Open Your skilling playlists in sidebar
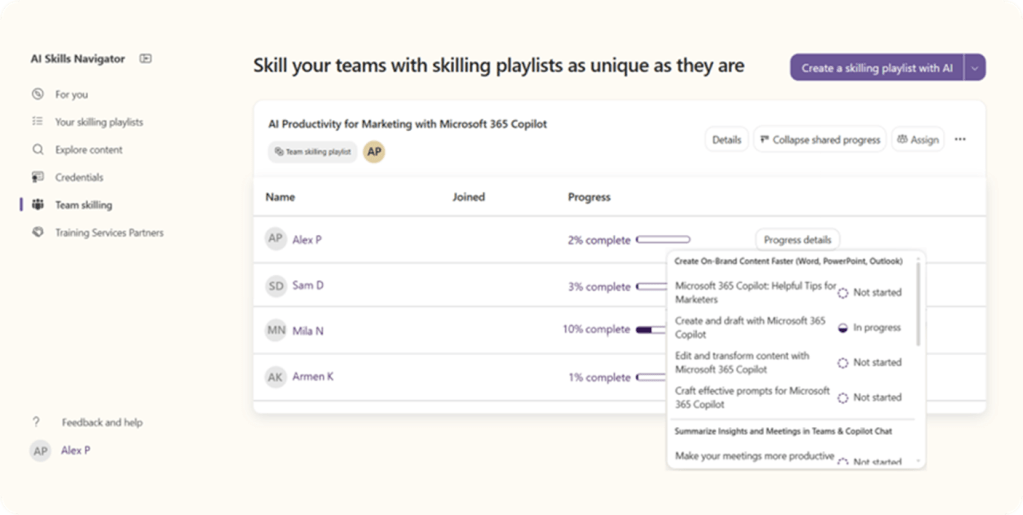Viewport: 1023px width, 515px height. (x=98, y=122)
